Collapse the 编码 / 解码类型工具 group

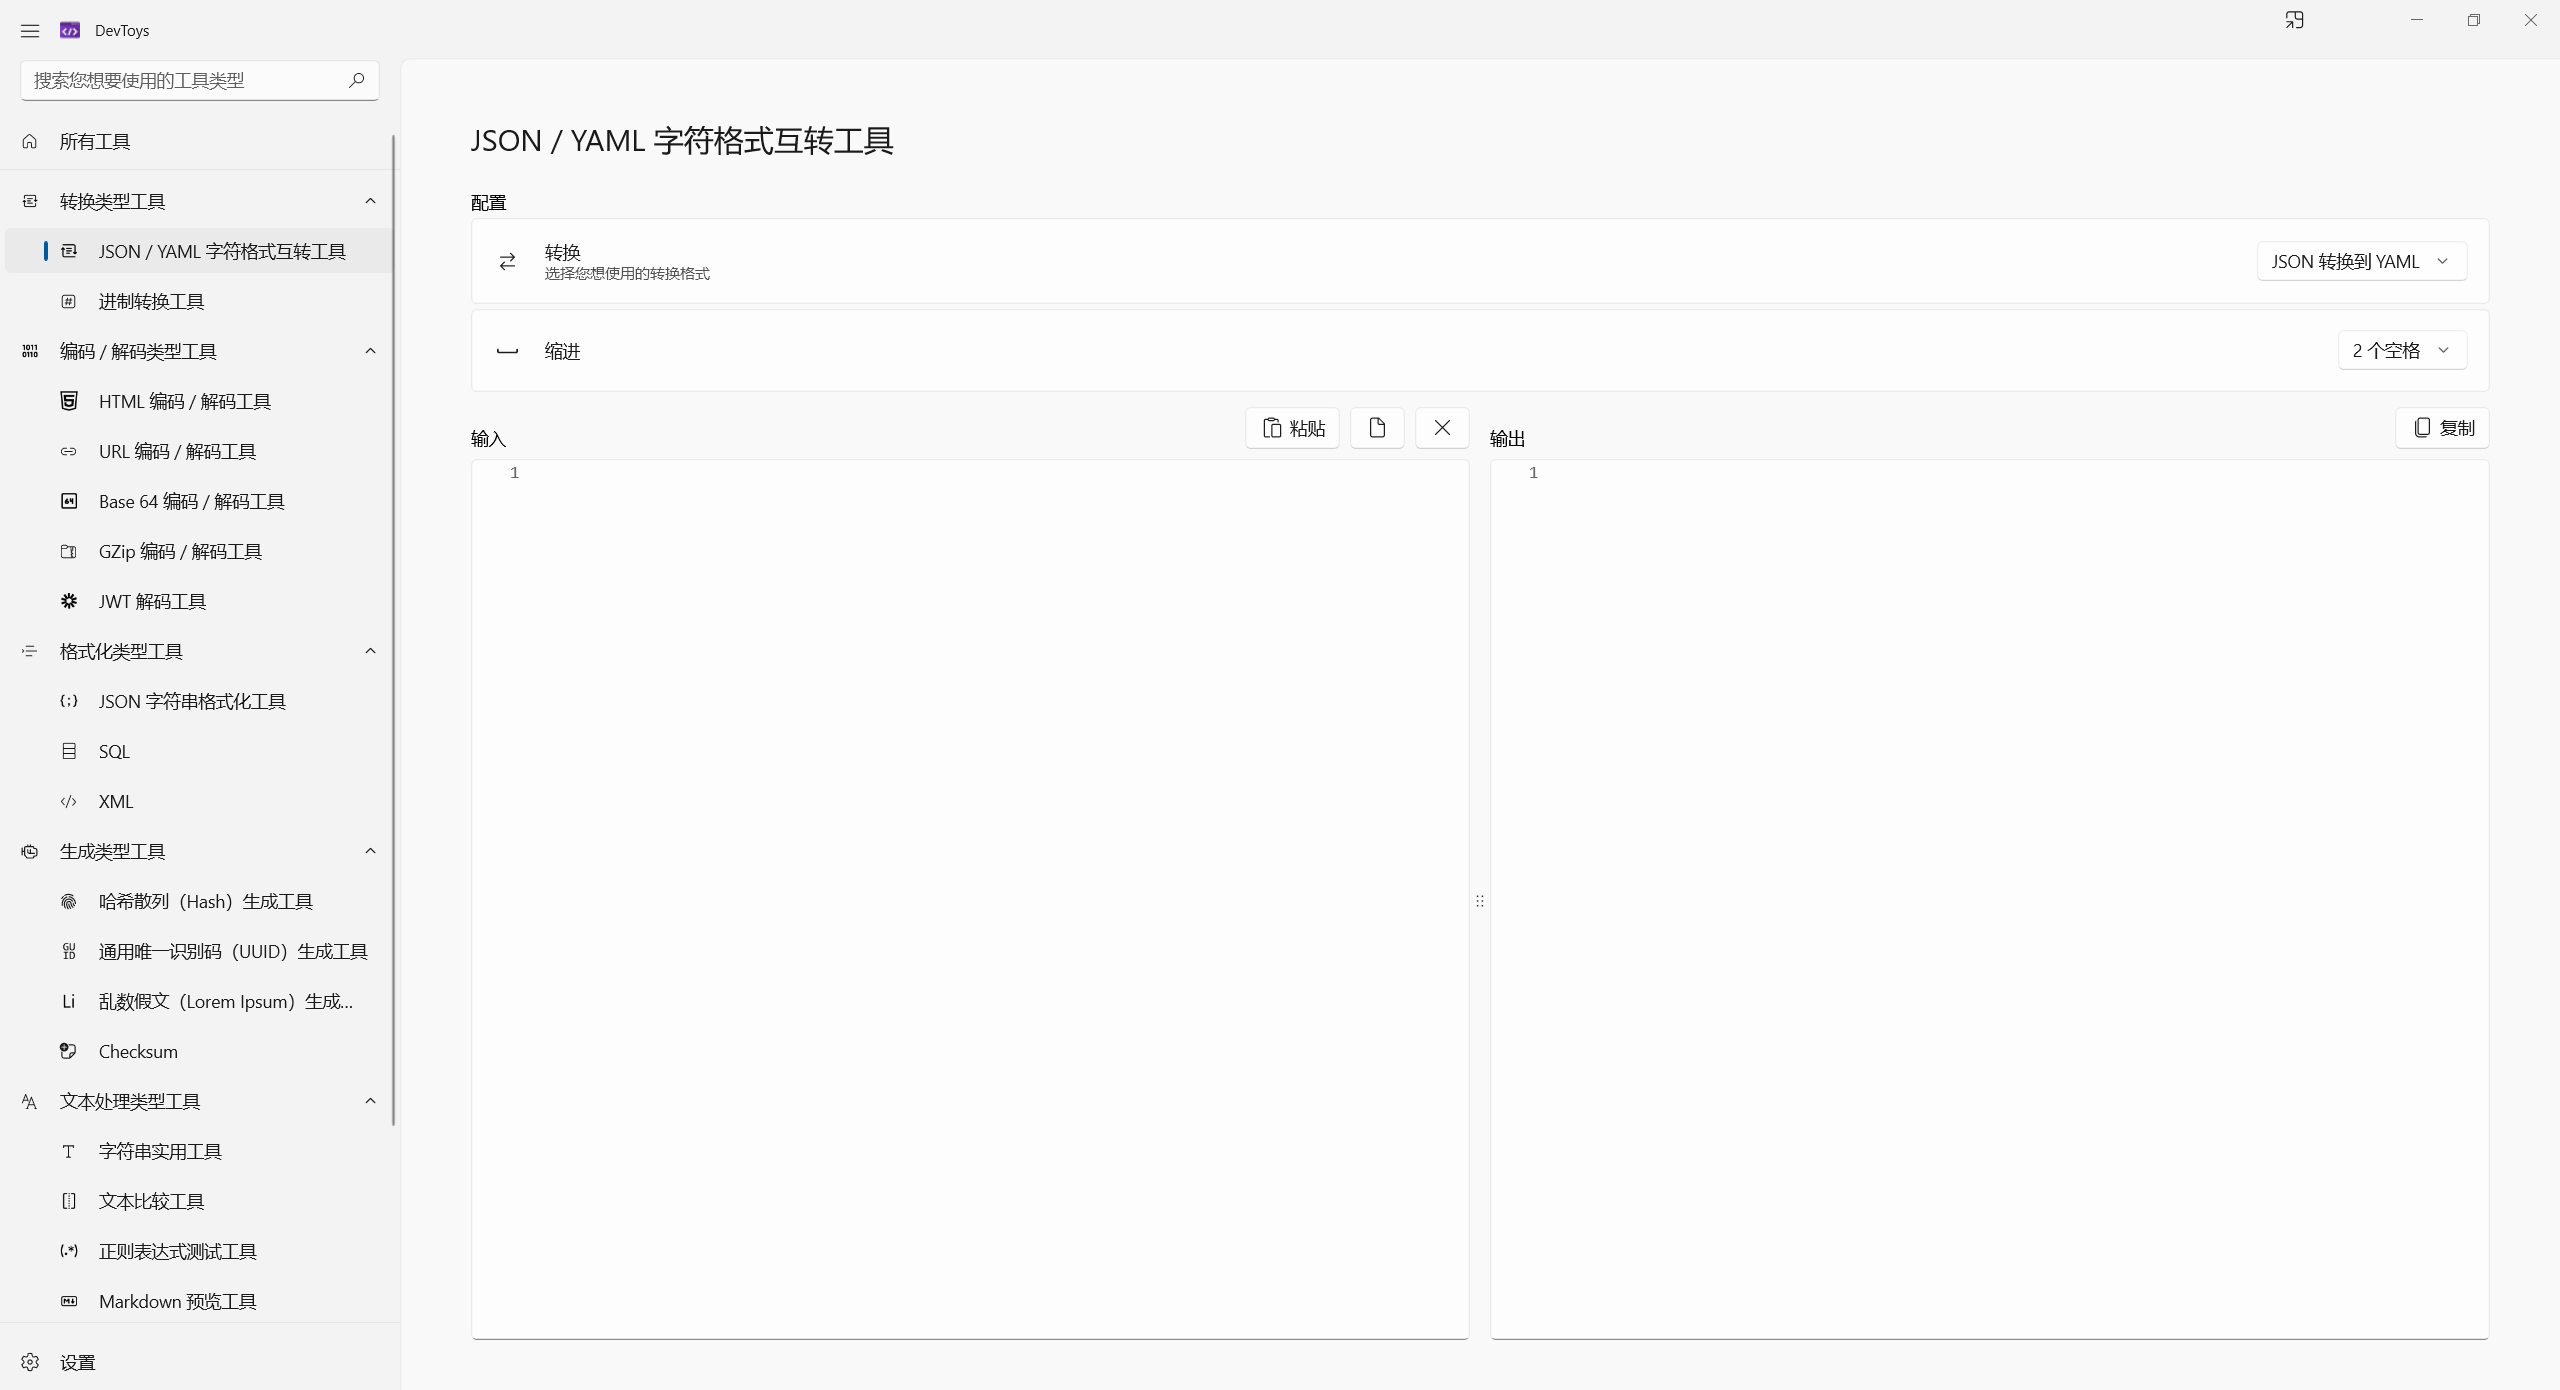coord(370,351)
